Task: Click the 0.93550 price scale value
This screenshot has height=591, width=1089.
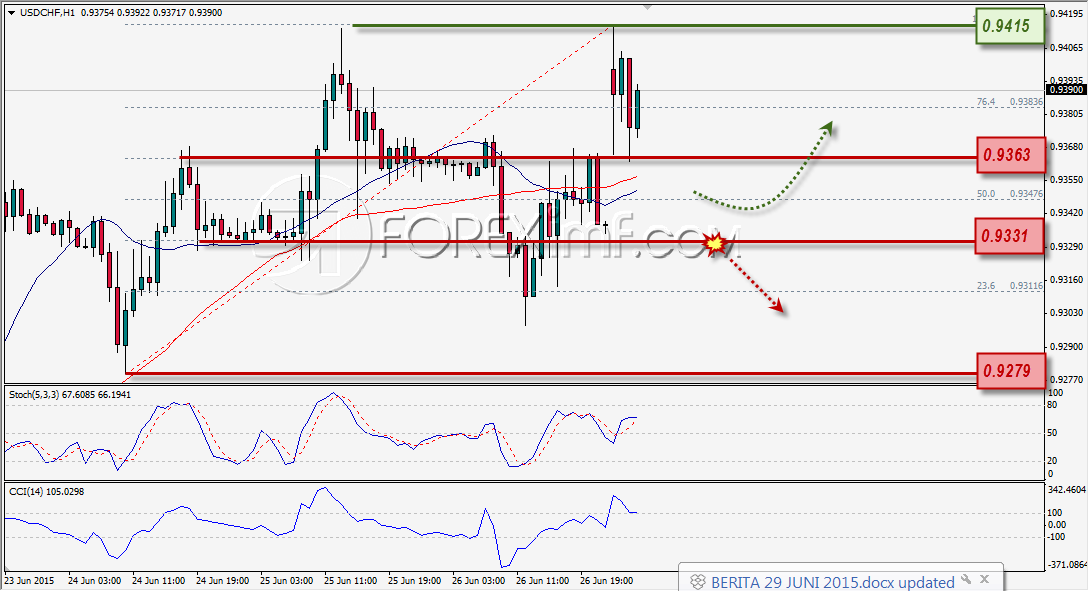Action: (x=1067, y=179)
